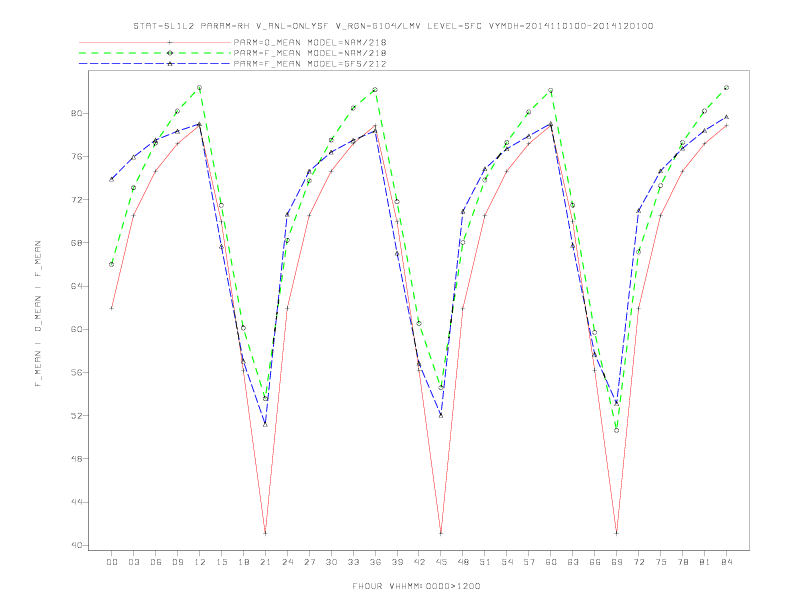This screenshot has height=612, width=792.
Task: Click the circle marker on the green legend line
Action: (170, 53)
